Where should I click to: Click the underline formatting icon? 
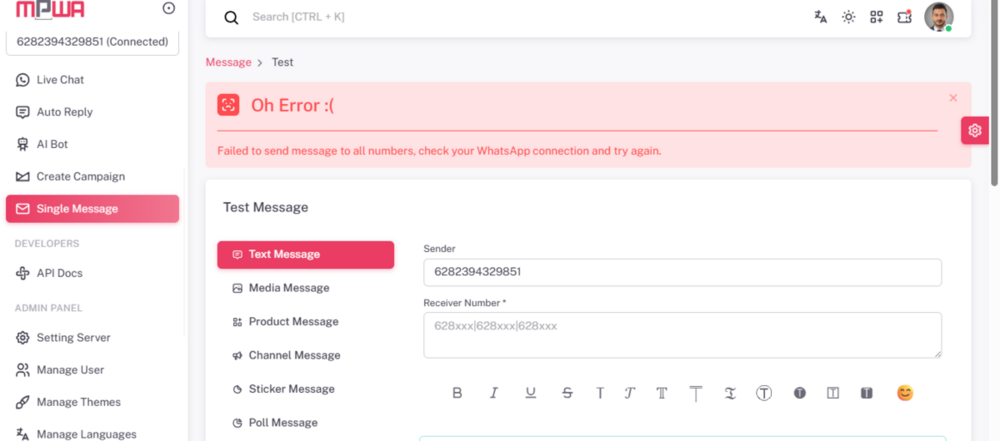tap(530, 393)
